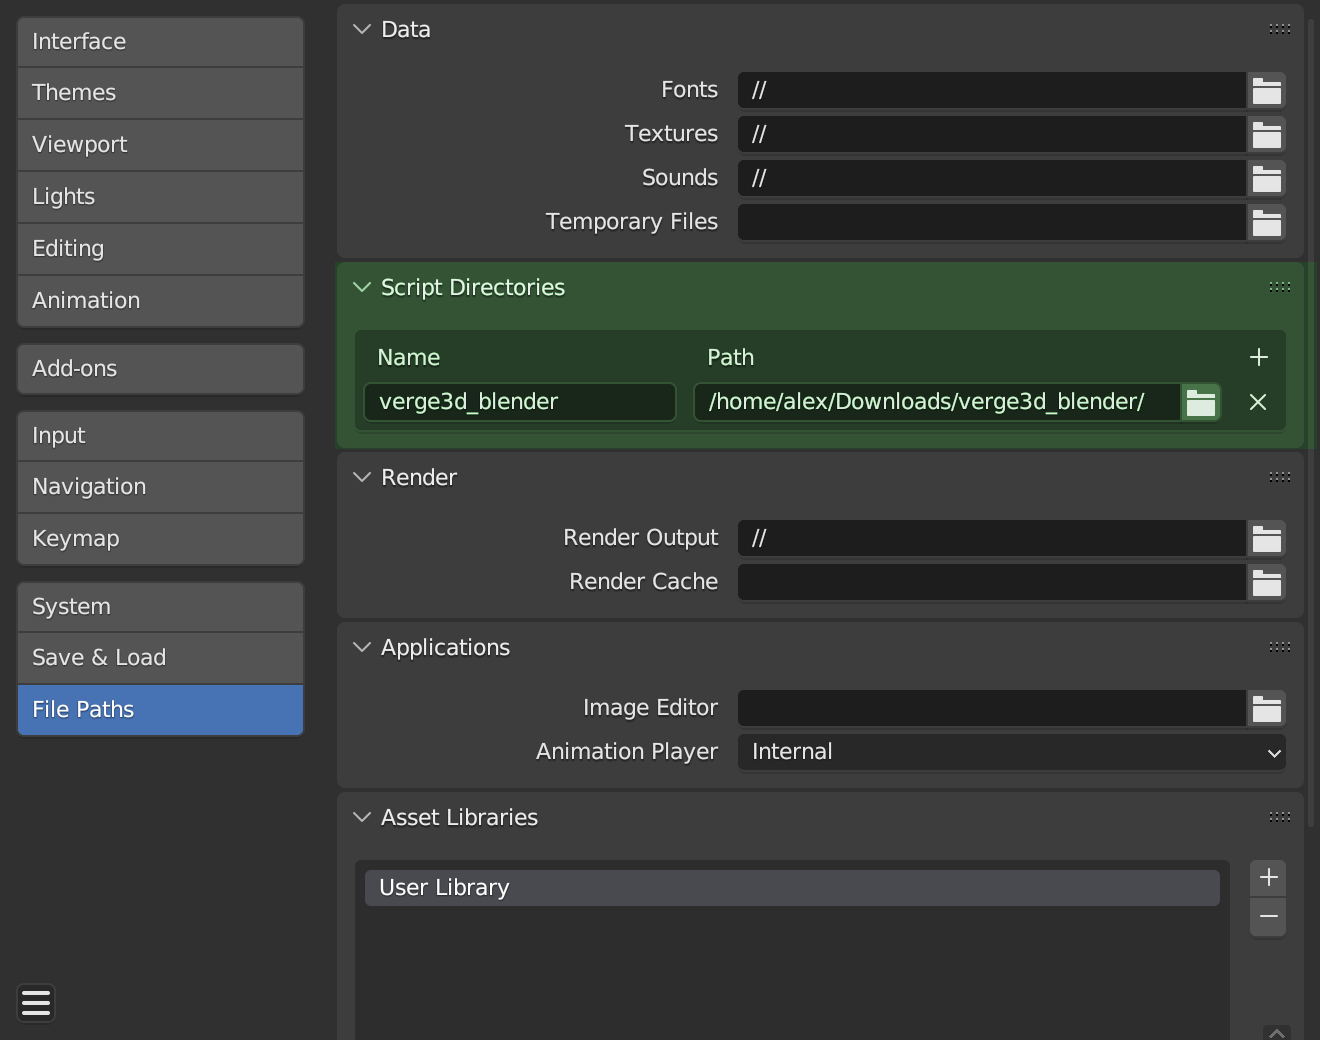Screen dimensions: 1320x1040
Task: Browse folder for verge3d_blender script directory
Action: click(x=1200, y=402)
